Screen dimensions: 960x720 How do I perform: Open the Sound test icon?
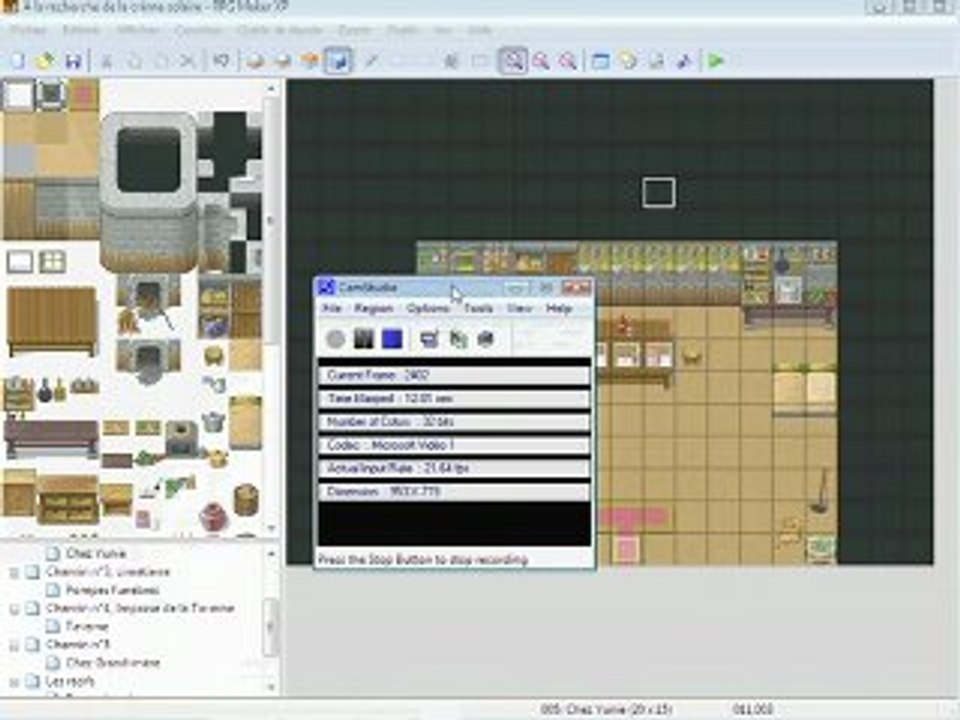[x=683, y=61]
